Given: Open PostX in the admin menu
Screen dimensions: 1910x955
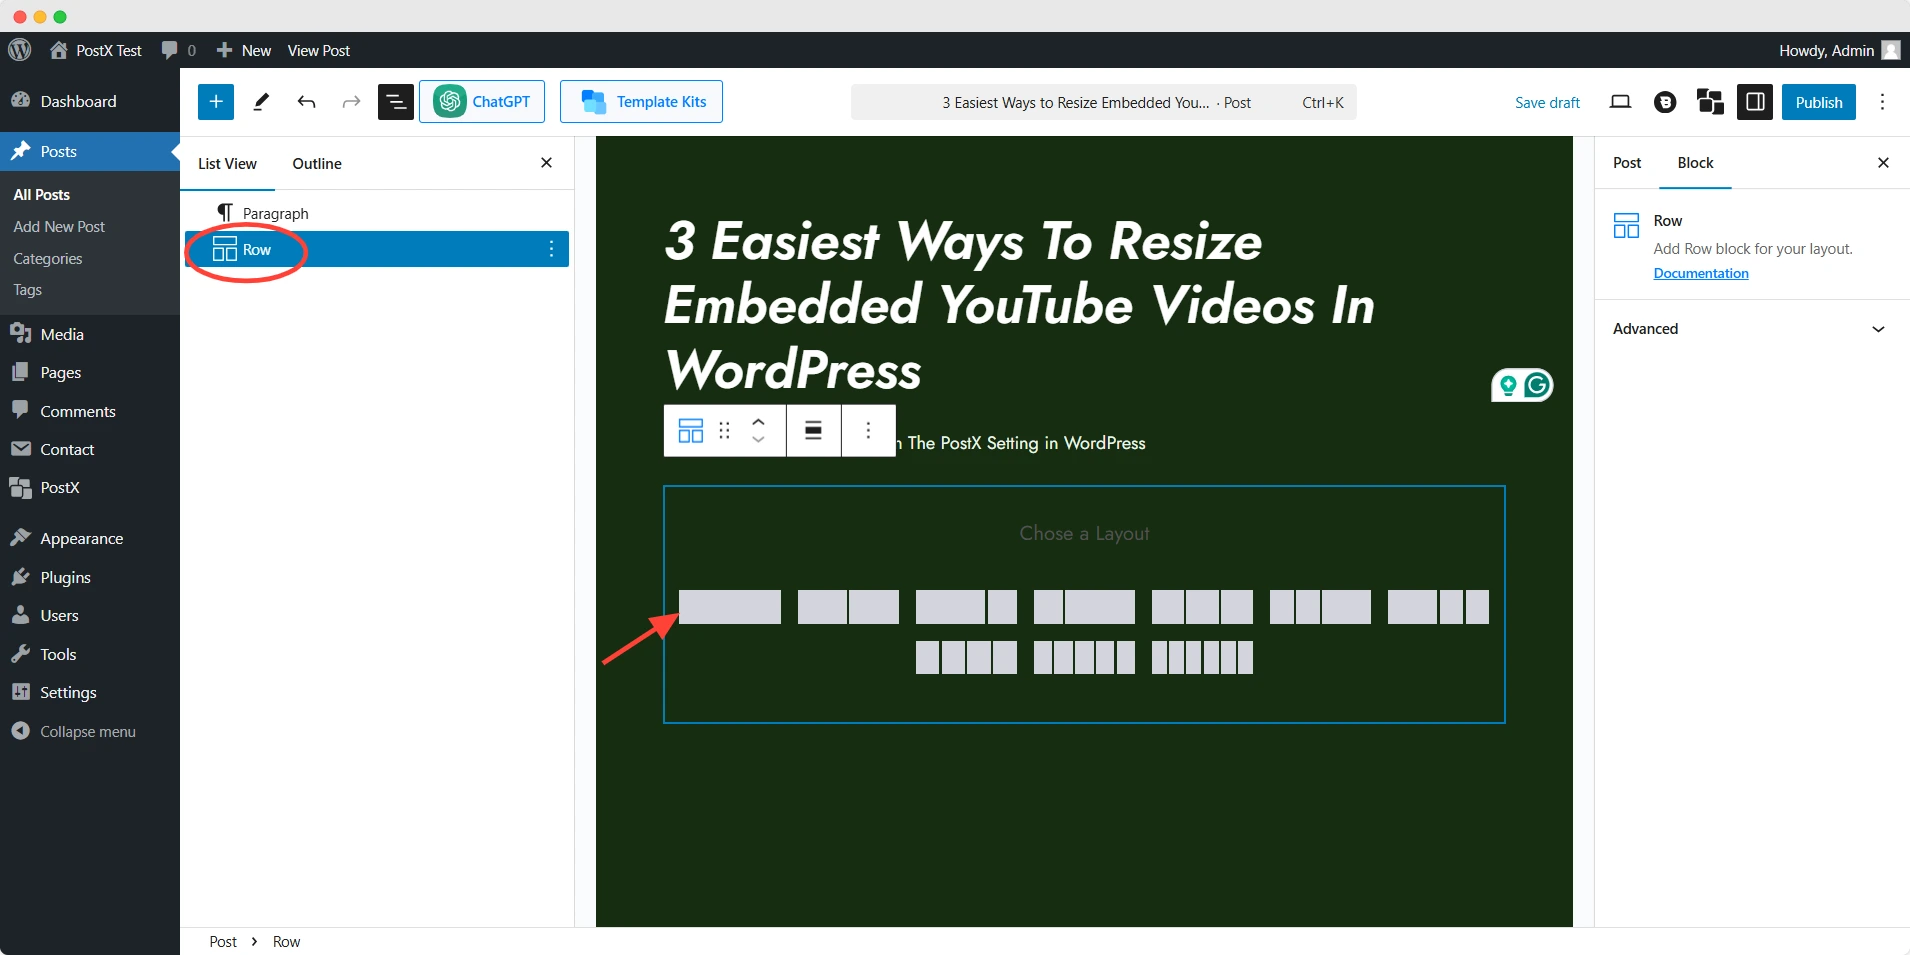Looking at the screenshot, I should (90, 488).
